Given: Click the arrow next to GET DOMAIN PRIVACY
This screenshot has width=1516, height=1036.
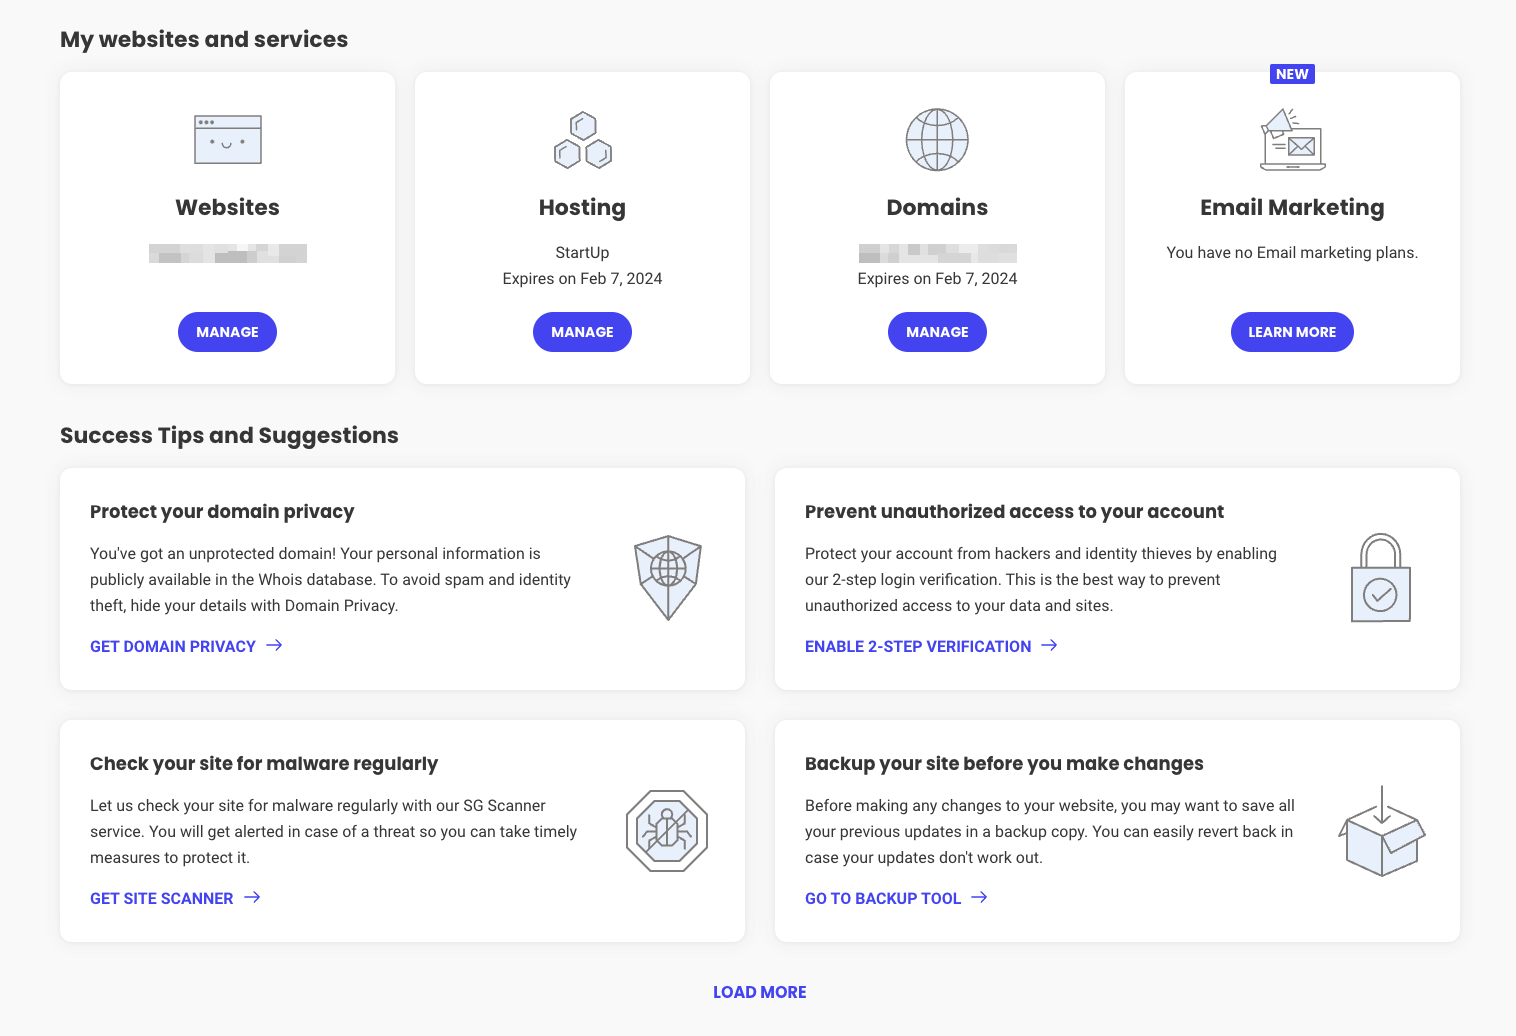Looking at the screenshot, I should point(273,645).
